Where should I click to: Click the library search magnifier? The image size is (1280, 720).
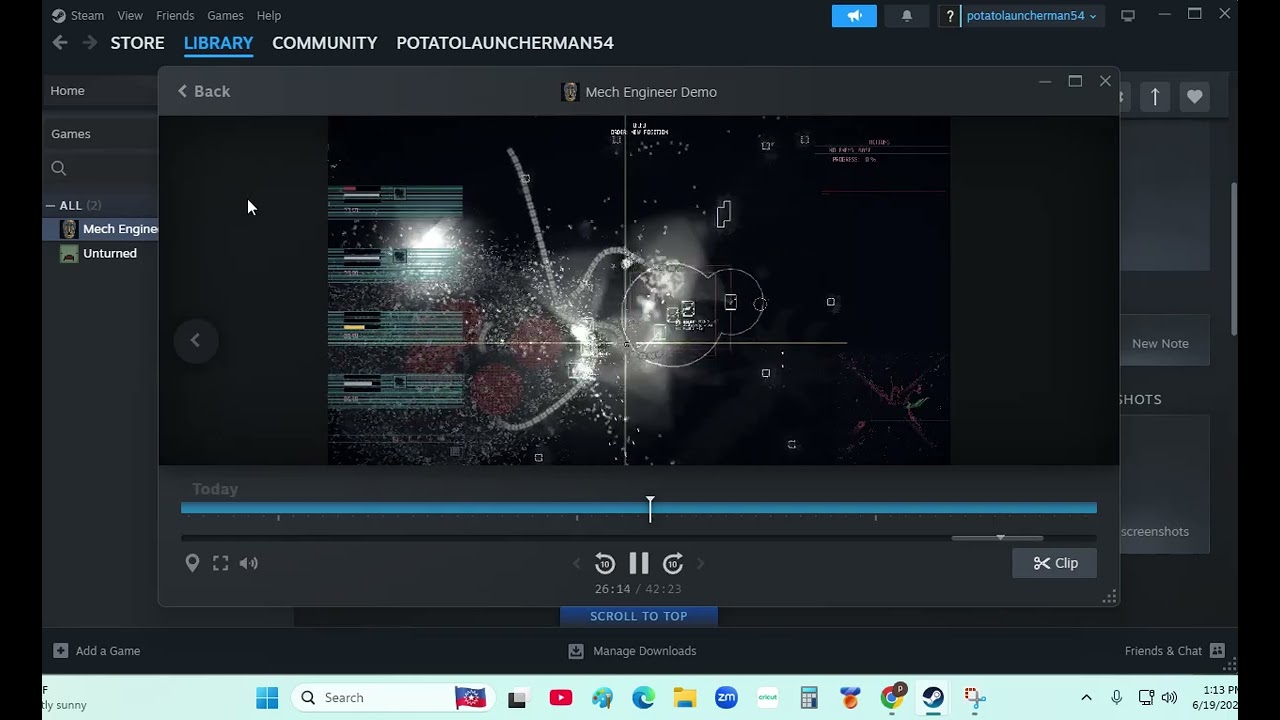59,168
